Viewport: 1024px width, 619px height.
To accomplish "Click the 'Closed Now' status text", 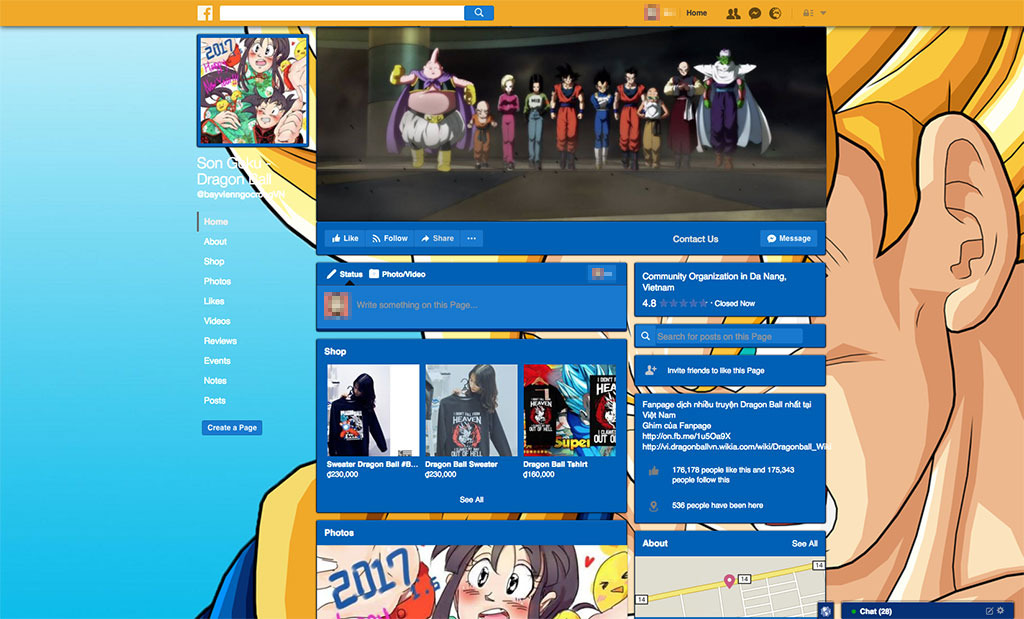I will pos(735,304).
